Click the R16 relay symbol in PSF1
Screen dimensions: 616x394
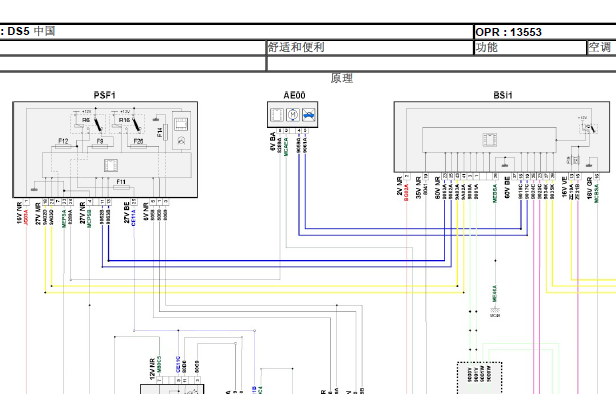coord(127,123)
